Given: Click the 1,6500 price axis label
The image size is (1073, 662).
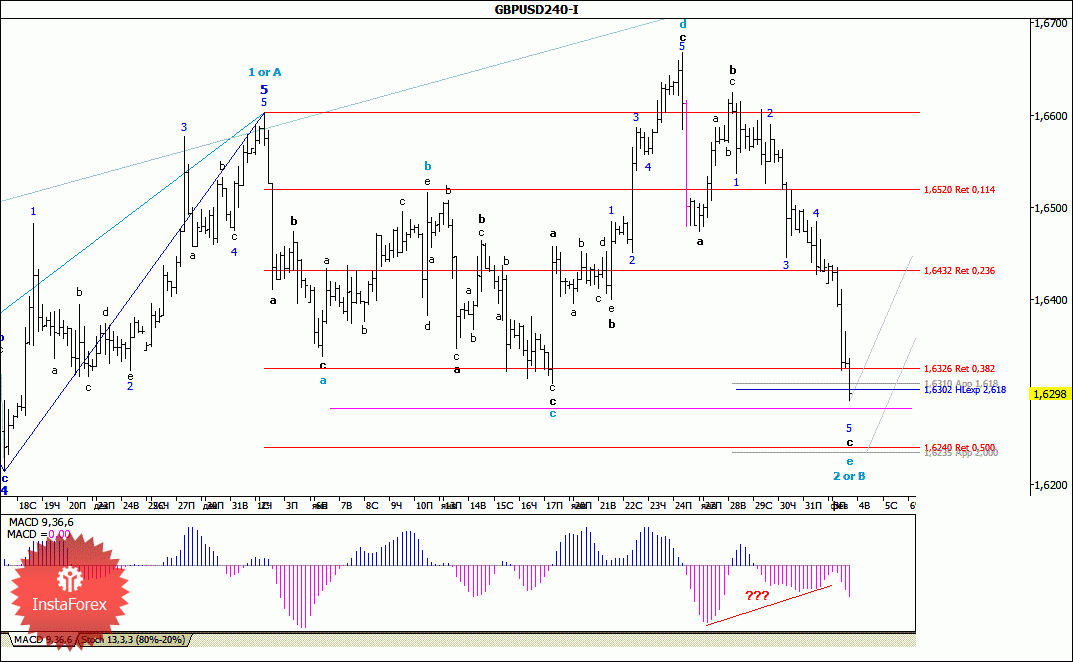Looking at the screenshot, I should [1050, 208].
